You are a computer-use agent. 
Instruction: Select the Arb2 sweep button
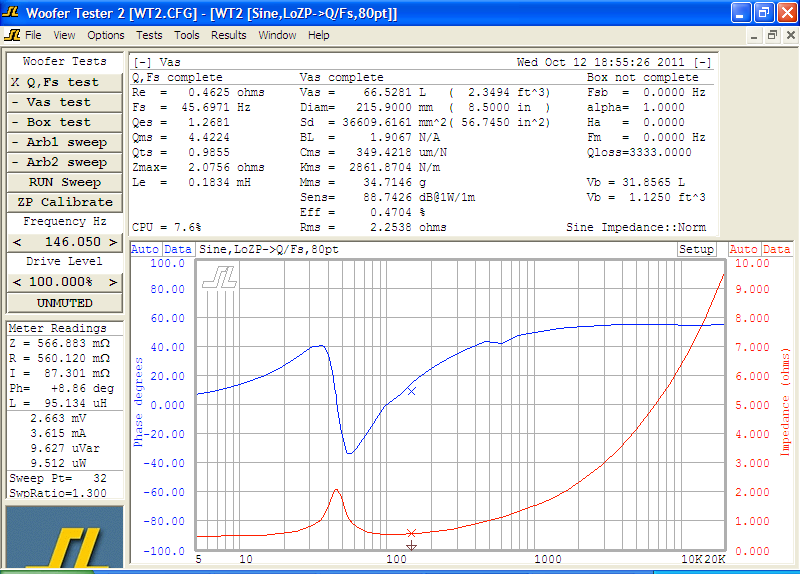coord(64,162)
